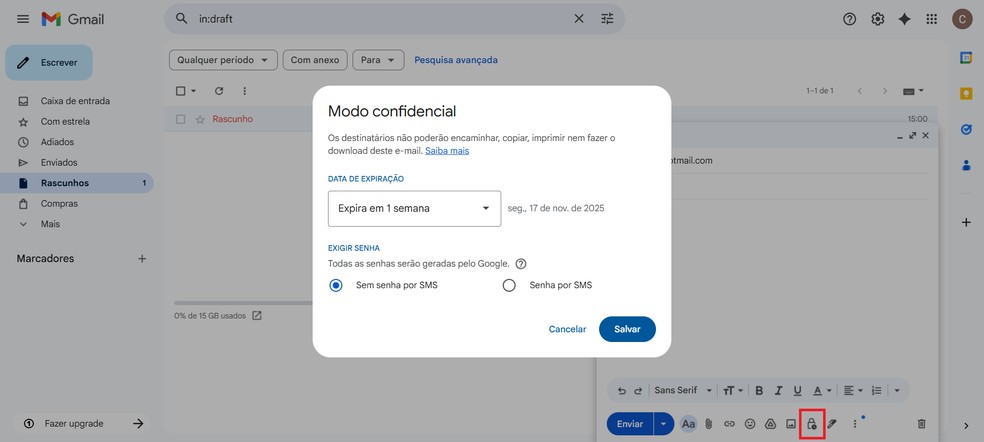This screenshot has height=442, width=984.
Task: Select the Sem senha por SMS option
Action: coord(336,285)
